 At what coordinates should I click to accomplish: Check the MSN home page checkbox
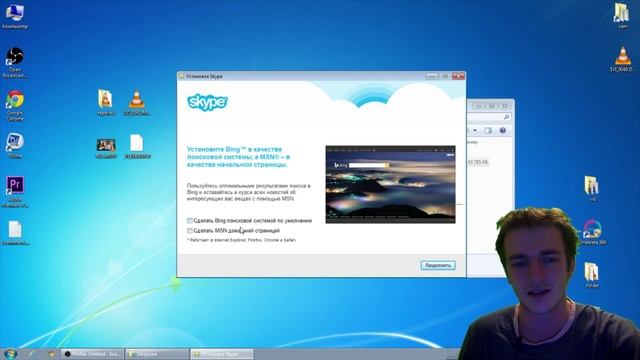click(x=190, y=231)
